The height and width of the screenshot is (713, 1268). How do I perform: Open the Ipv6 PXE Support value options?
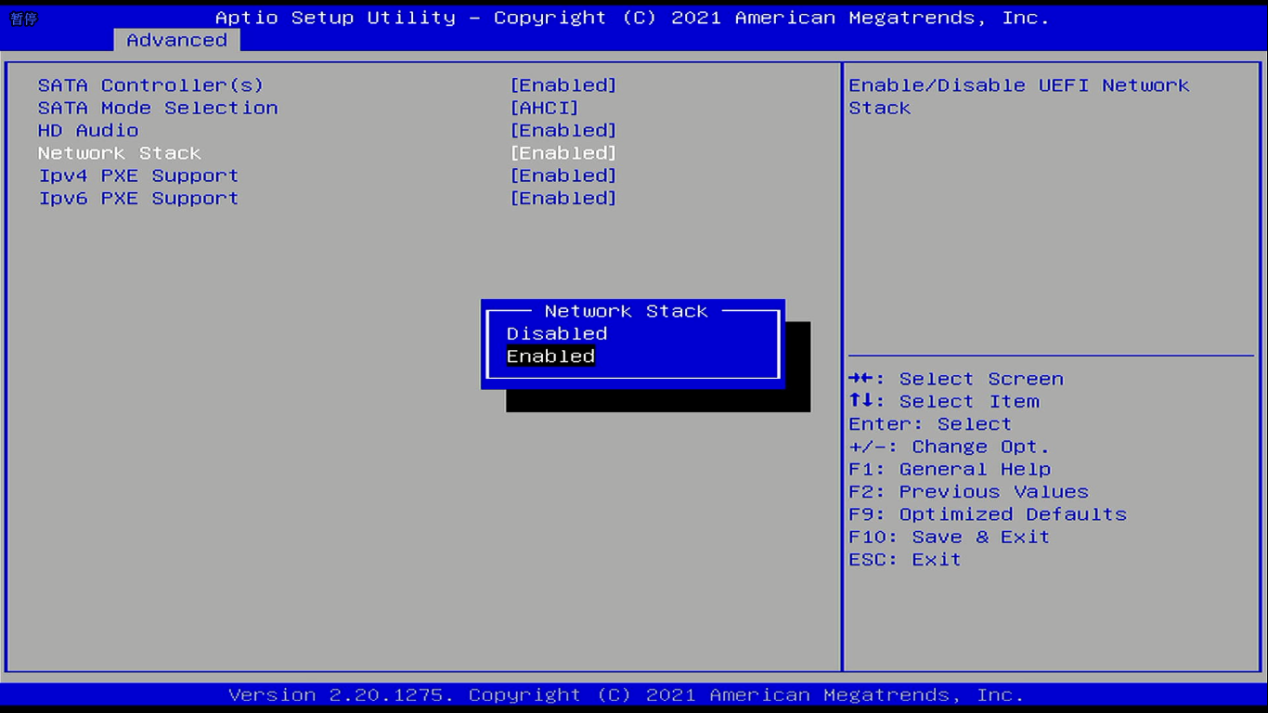[x=563, y=199]
